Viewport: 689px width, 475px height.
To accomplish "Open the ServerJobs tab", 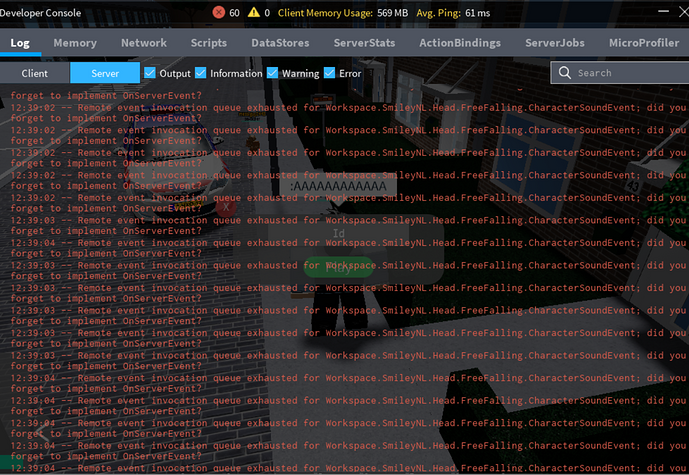I will coord(555,43).
